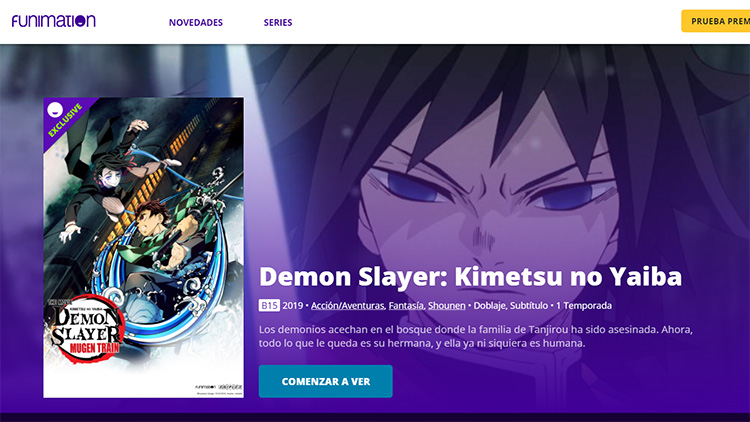Click the series synopsis paragraph
Viewport: 750px width, 422px height.
[x=476, y=336]
